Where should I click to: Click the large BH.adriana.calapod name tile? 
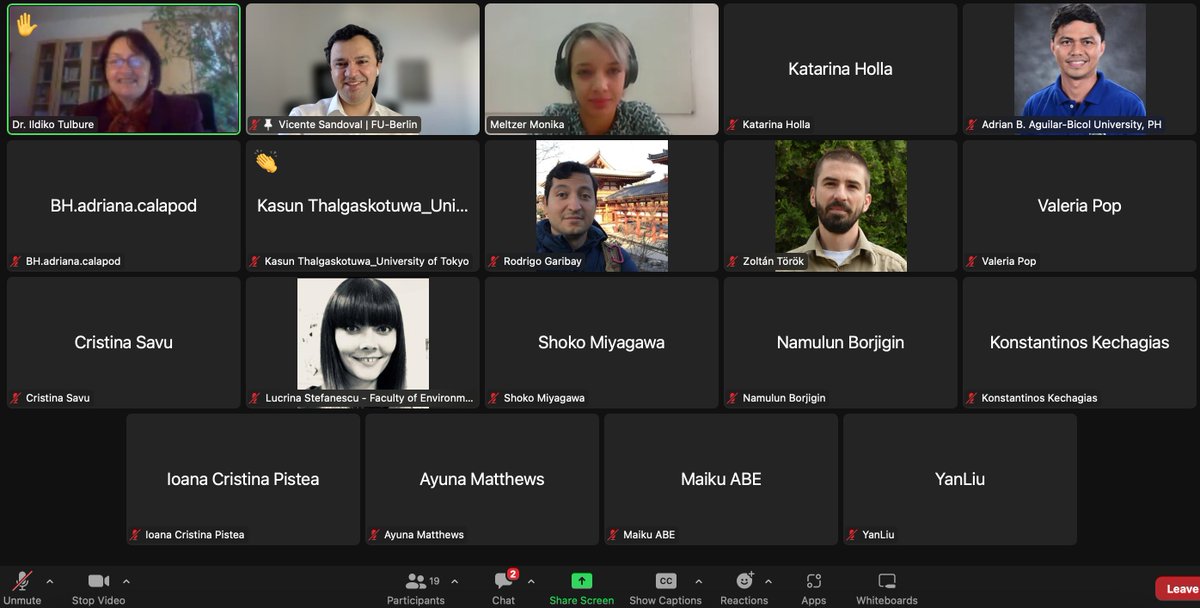[124, 206]
